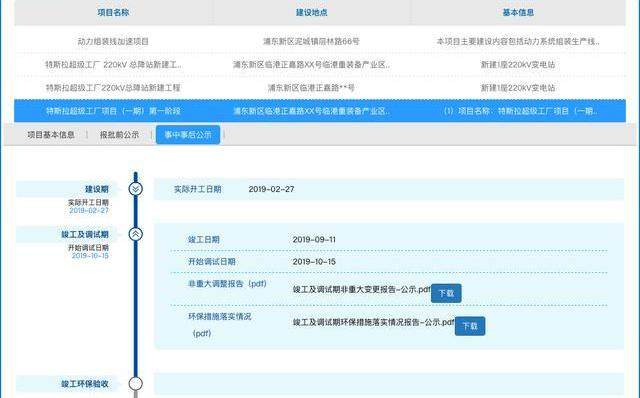The image size is (640, 398).
Task: Click the 基本信息 column header
Action: click(x=518, y=13)
